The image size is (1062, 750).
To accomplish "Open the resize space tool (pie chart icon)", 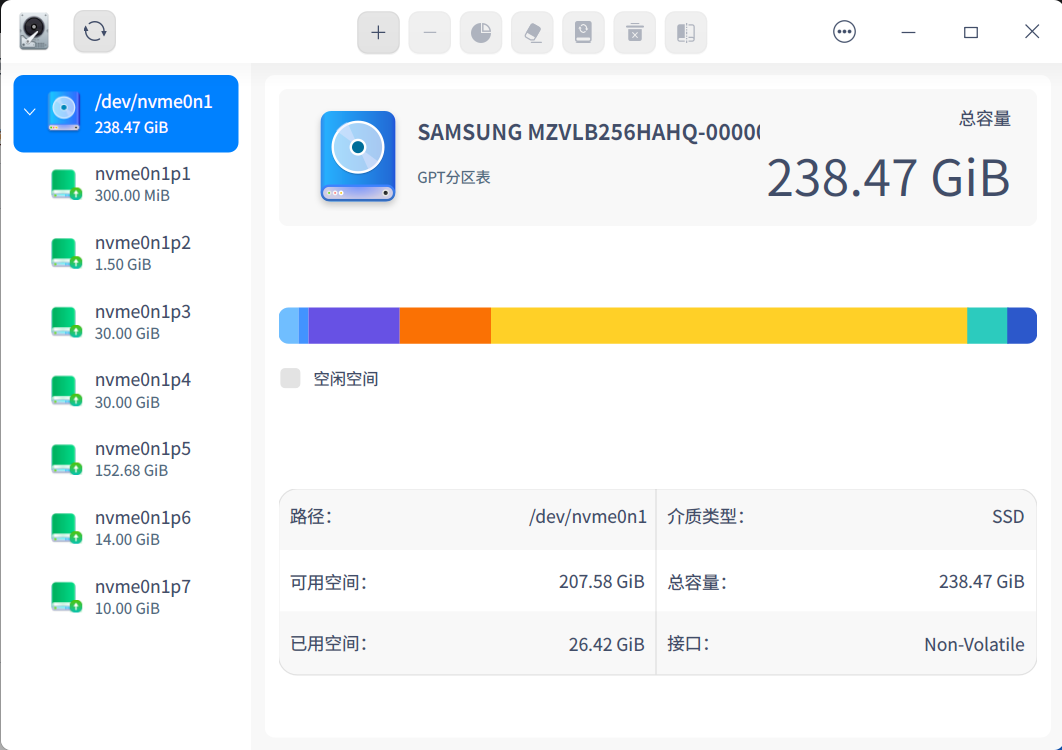I will tap(481, 32).
